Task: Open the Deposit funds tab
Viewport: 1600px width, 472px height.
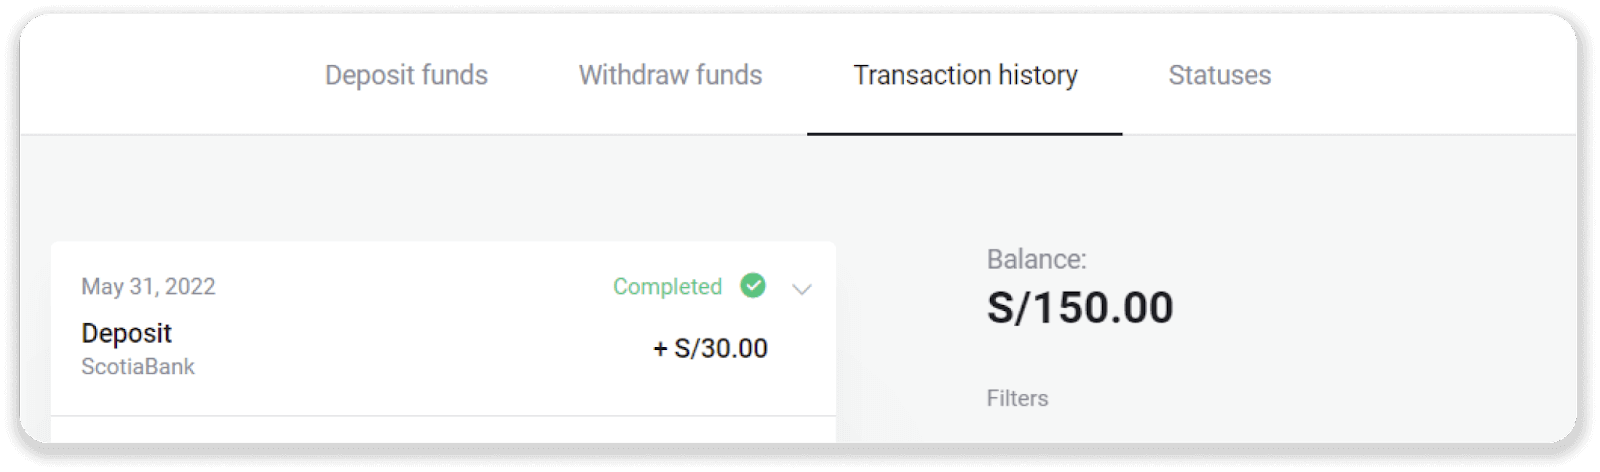Action: tap(406, 75)
